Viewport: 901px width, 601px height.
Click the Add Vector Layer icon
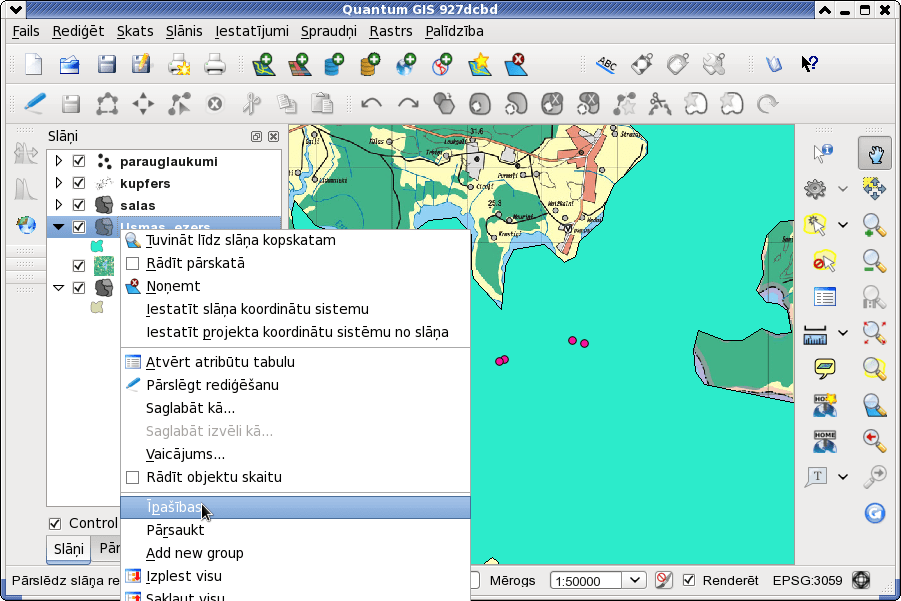[264, 64]
